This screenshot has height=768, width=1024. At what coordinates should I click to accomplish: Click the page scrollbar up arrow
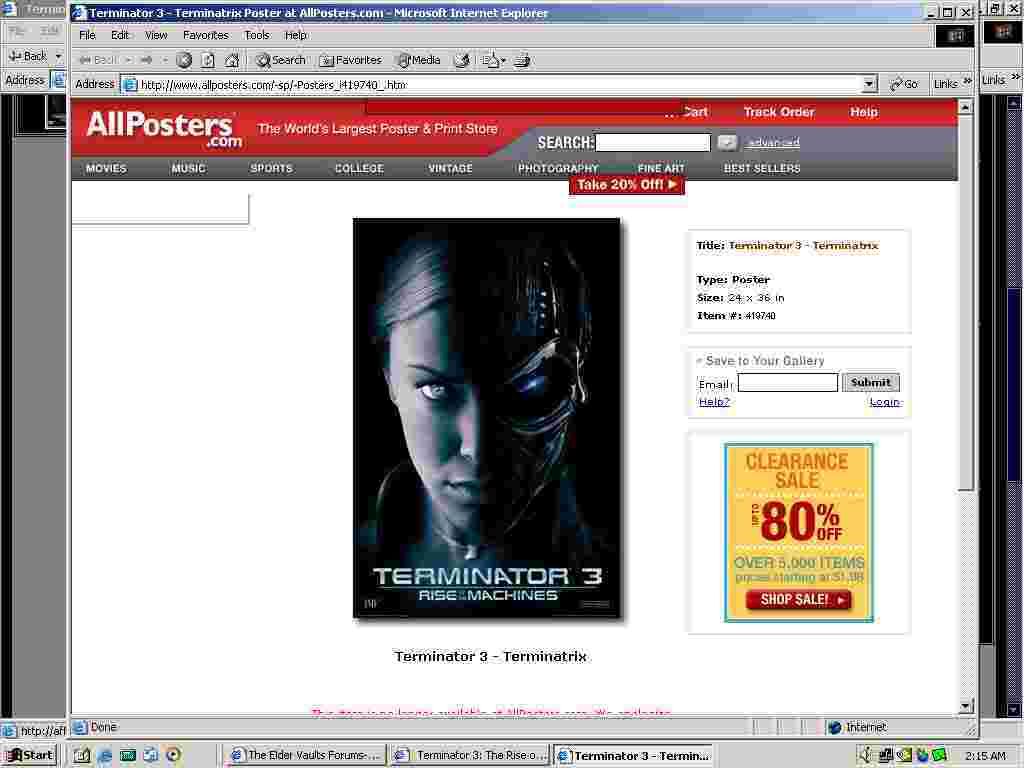966,107
